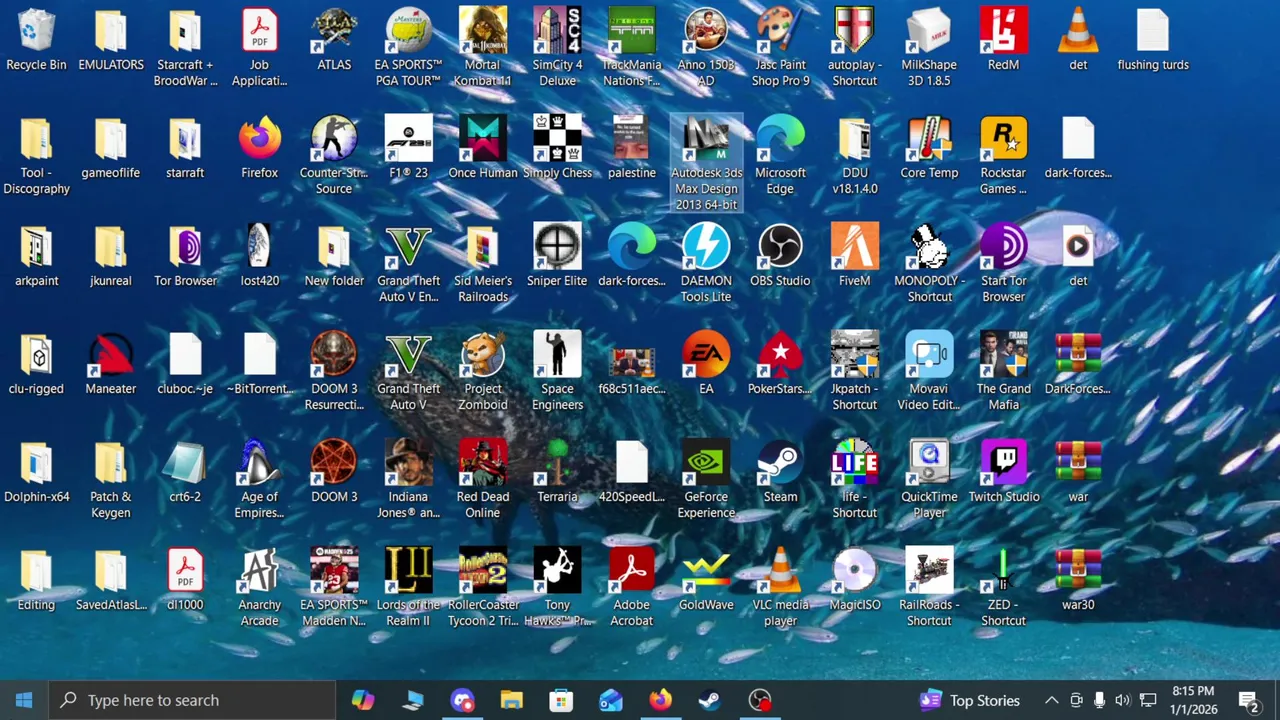Screen dimensions: 1280x720
Task: Open the Recycle Bin
Action: [x=36, y=40]
